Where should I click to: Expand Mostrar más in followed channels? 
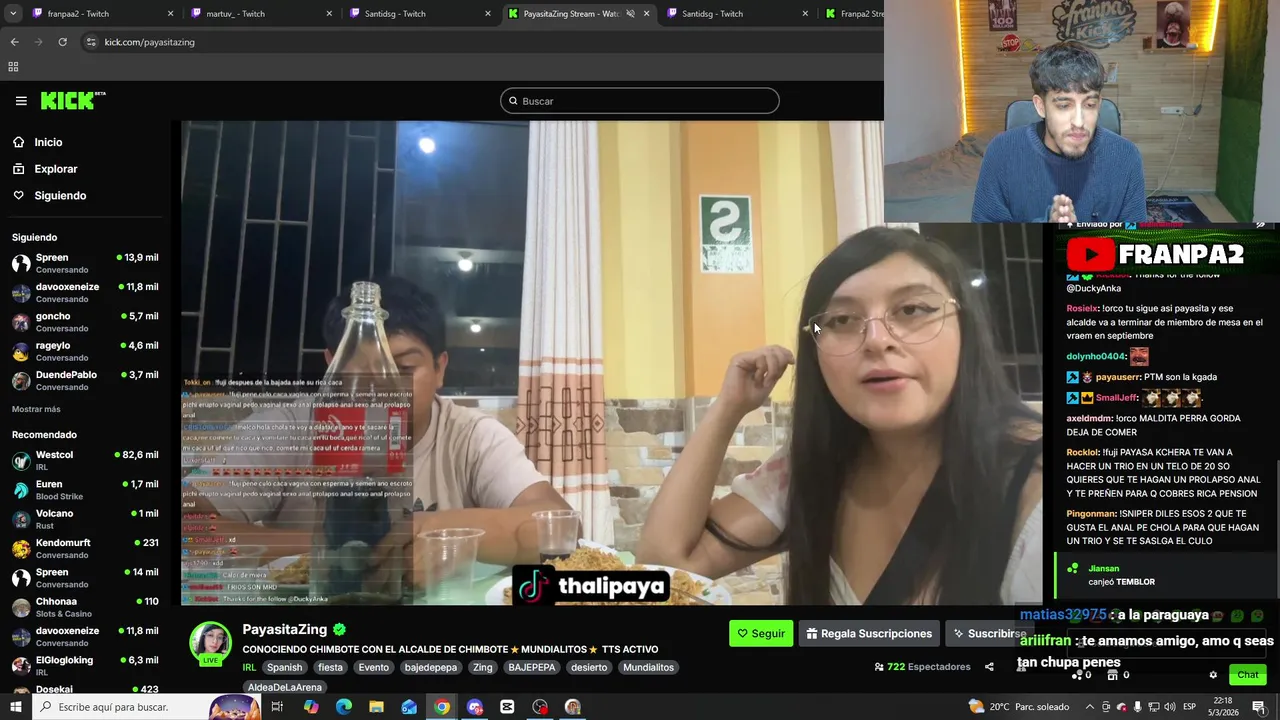point(36,409)
